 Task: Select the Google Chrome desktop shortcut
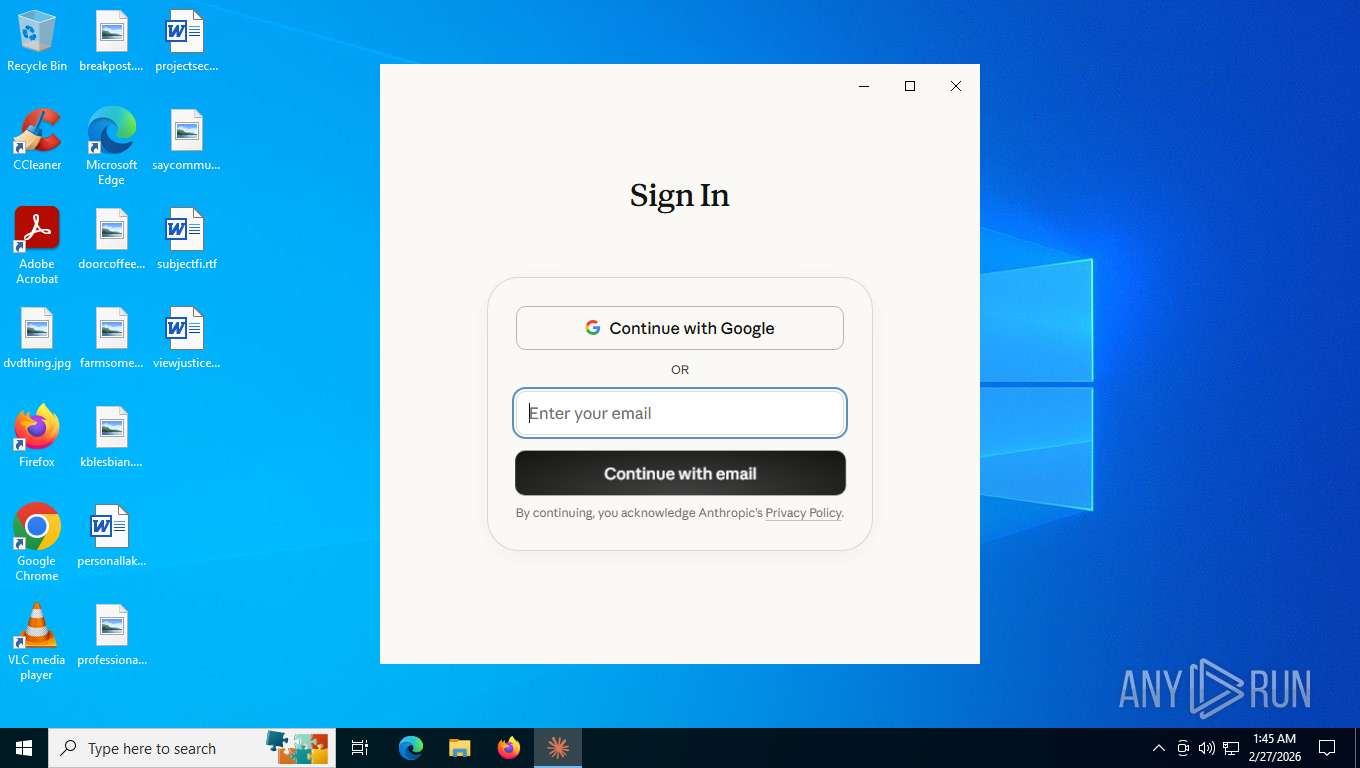[37, 542]
